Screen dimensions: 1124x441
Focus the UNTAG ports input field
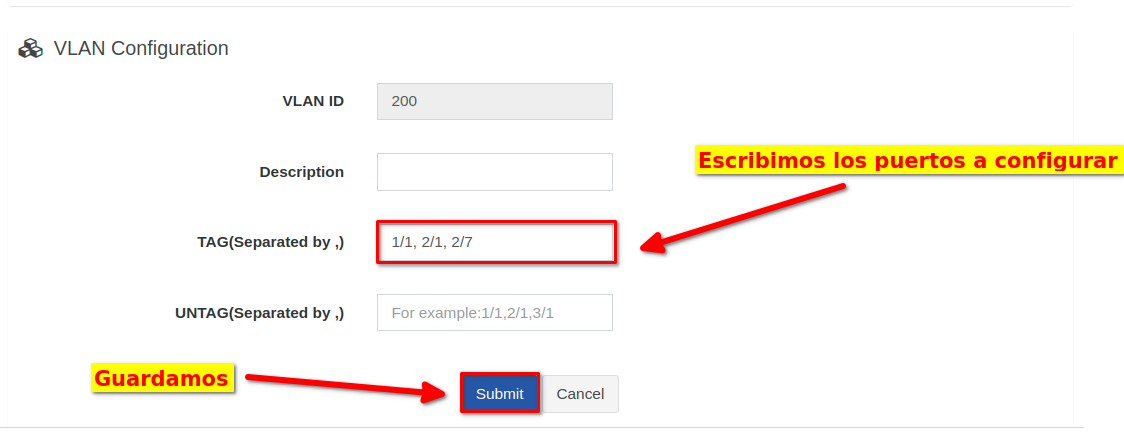click(x=494, y=313)
